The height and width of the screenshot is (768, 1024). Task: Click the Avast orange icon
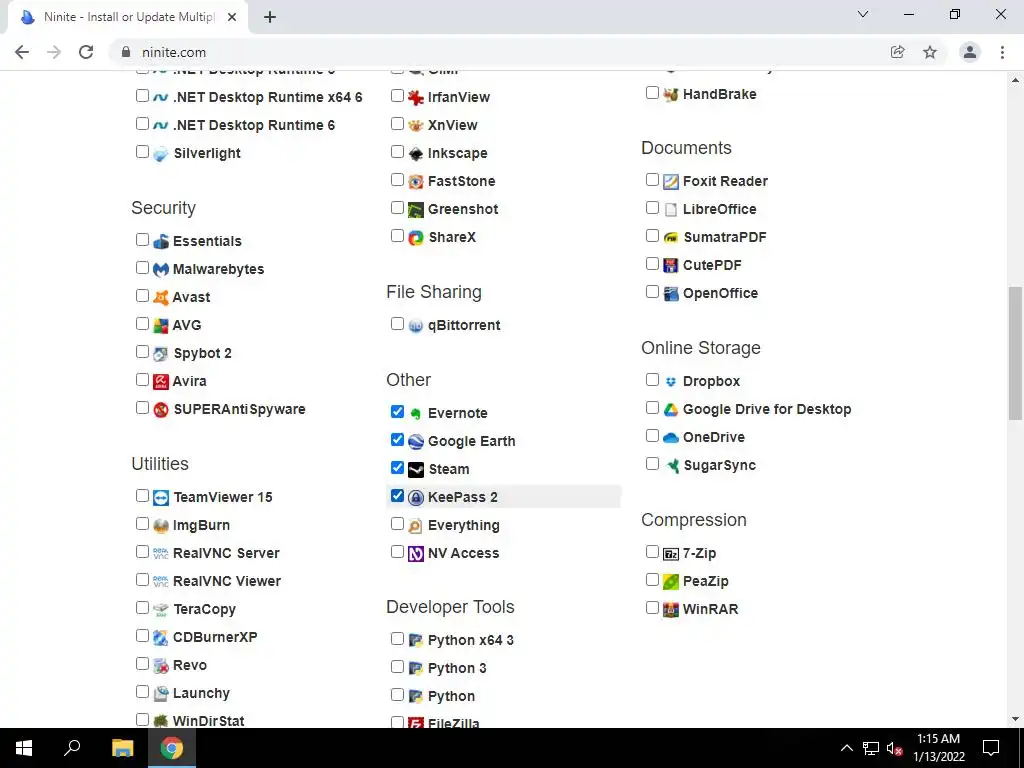[161, 297]
